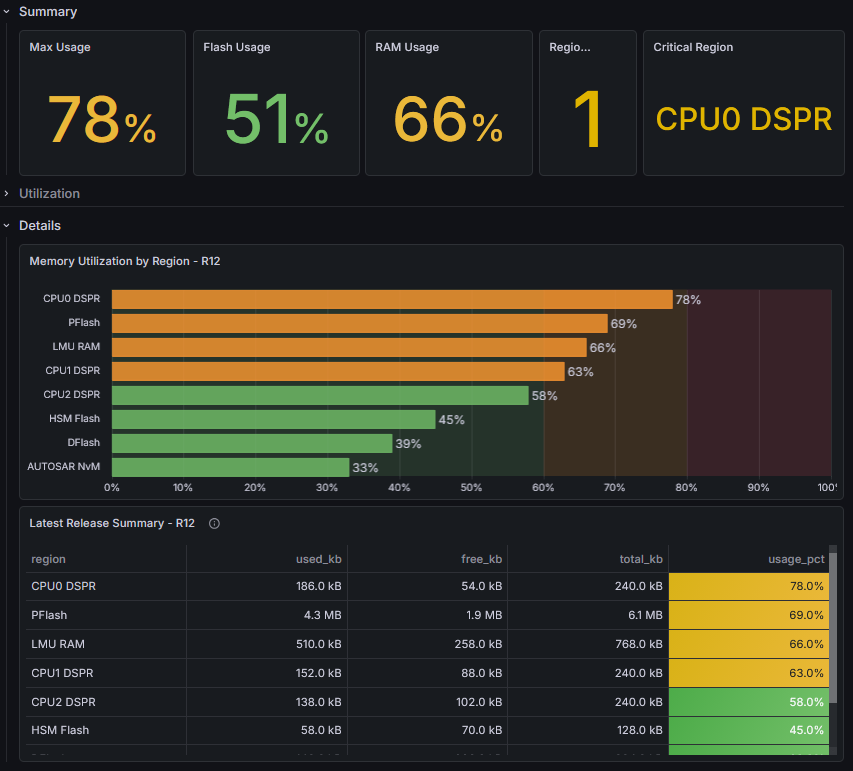Click the 88.0 kB free_kb cell

coord(428,673)
